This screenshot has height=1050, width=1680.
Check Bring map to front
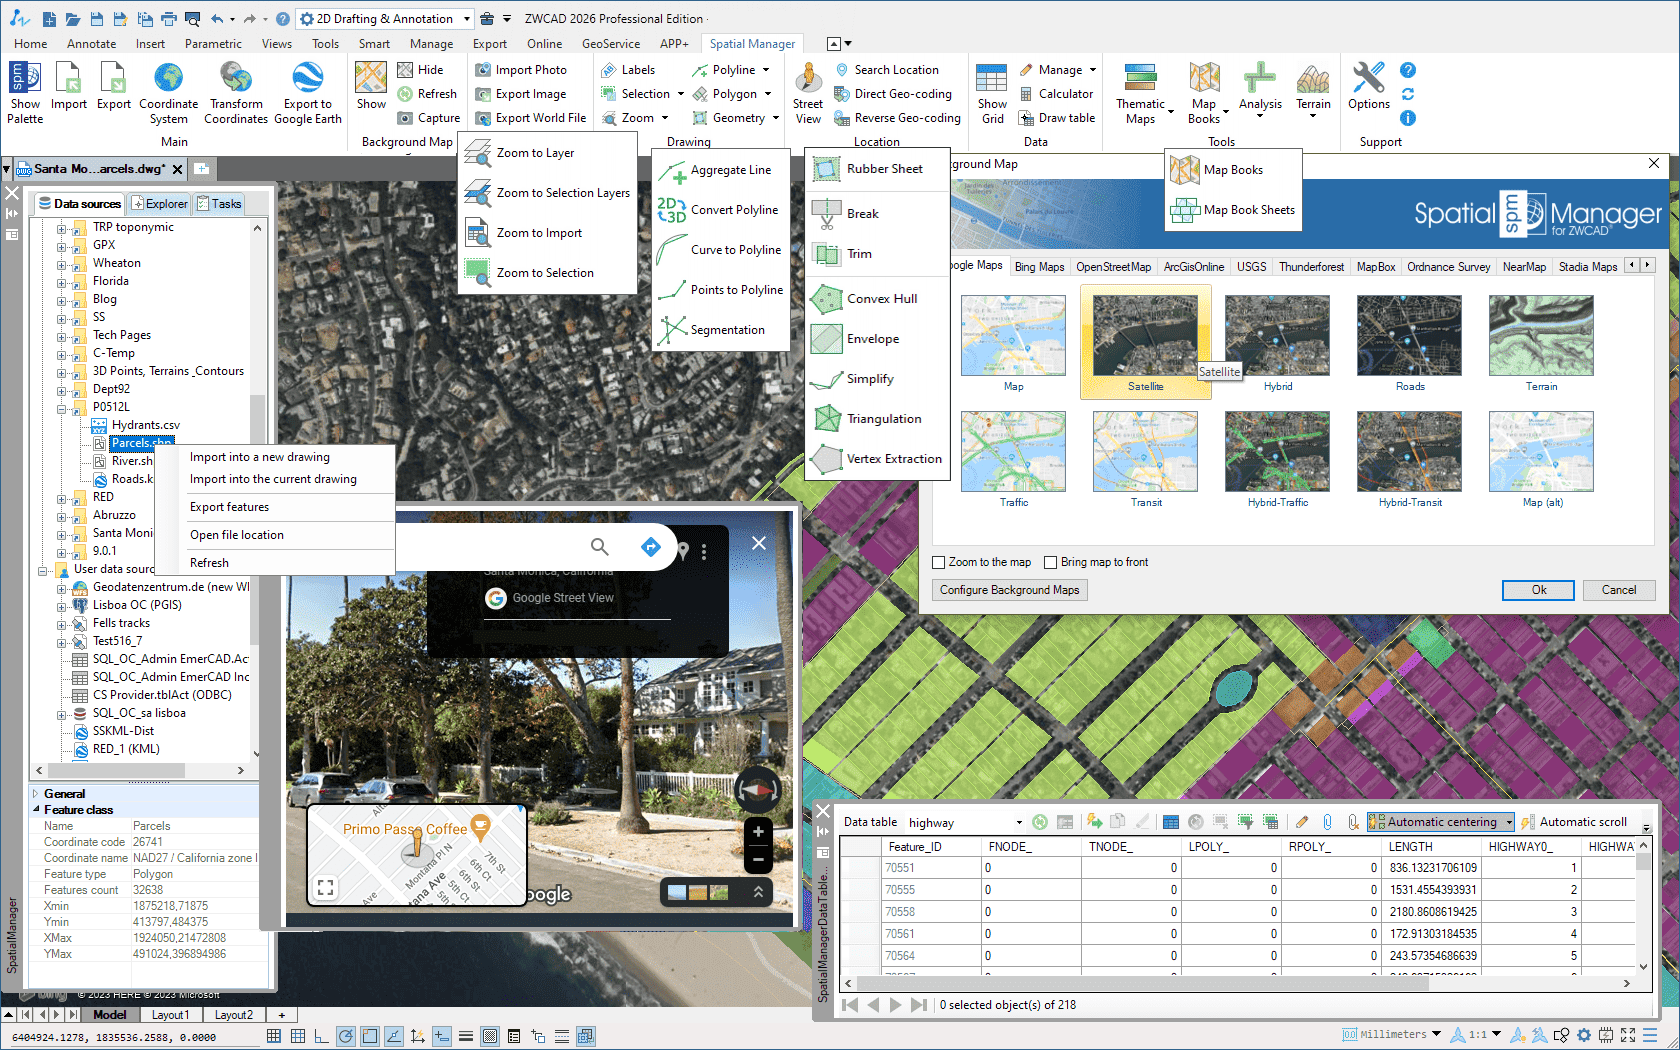click(x=1051, y=562)
